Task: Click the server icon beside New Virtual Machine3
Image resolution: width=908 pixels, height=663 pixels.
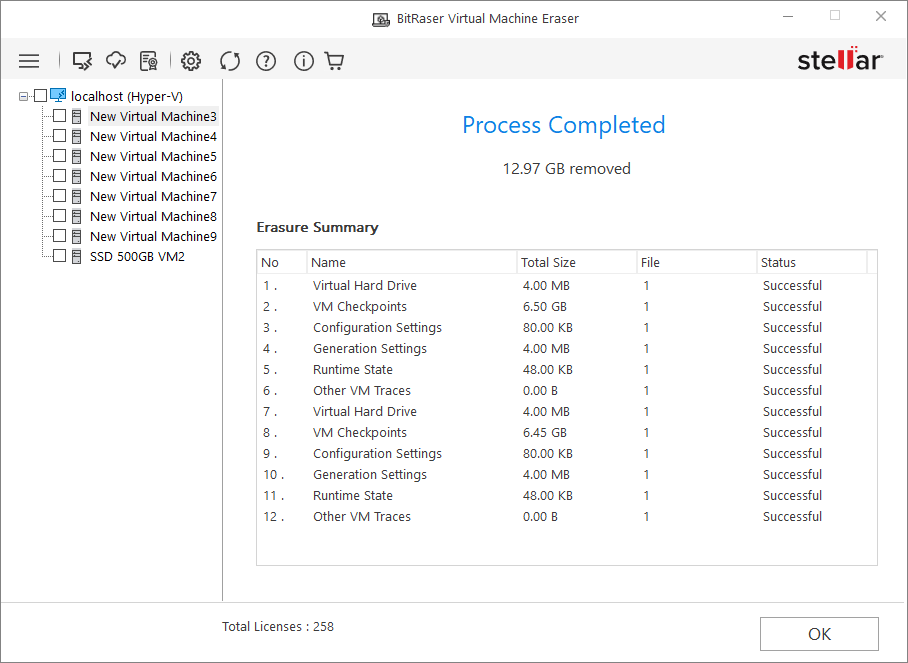Action: tap(76, 116)
